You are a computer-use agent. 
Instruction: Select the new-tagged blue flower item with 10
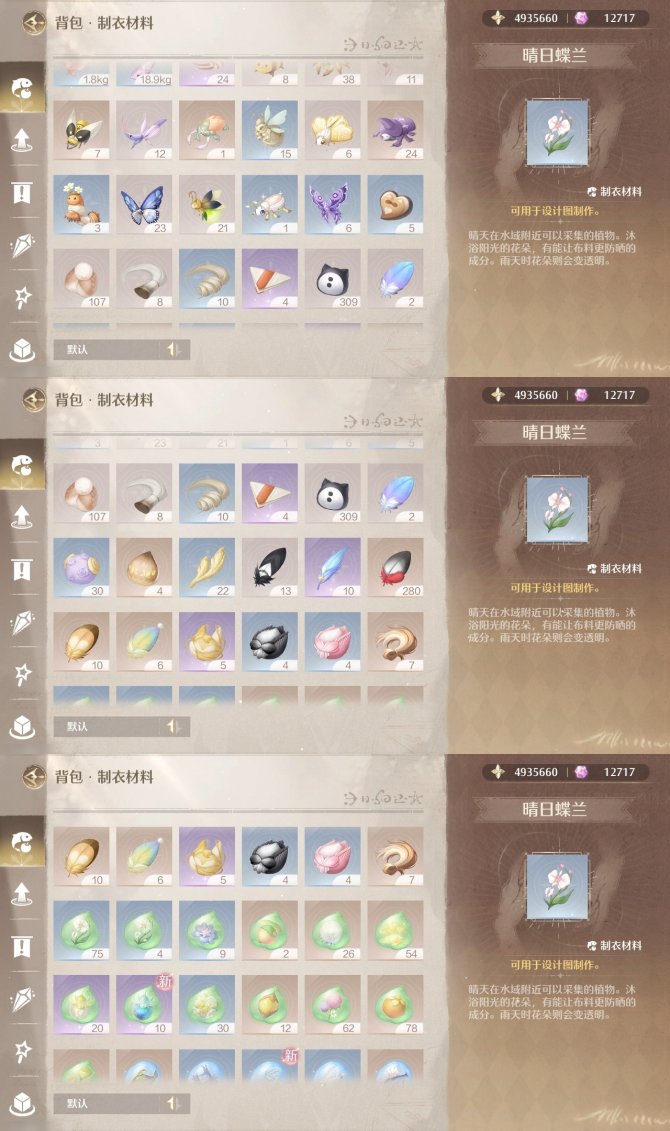point(144,1005)
